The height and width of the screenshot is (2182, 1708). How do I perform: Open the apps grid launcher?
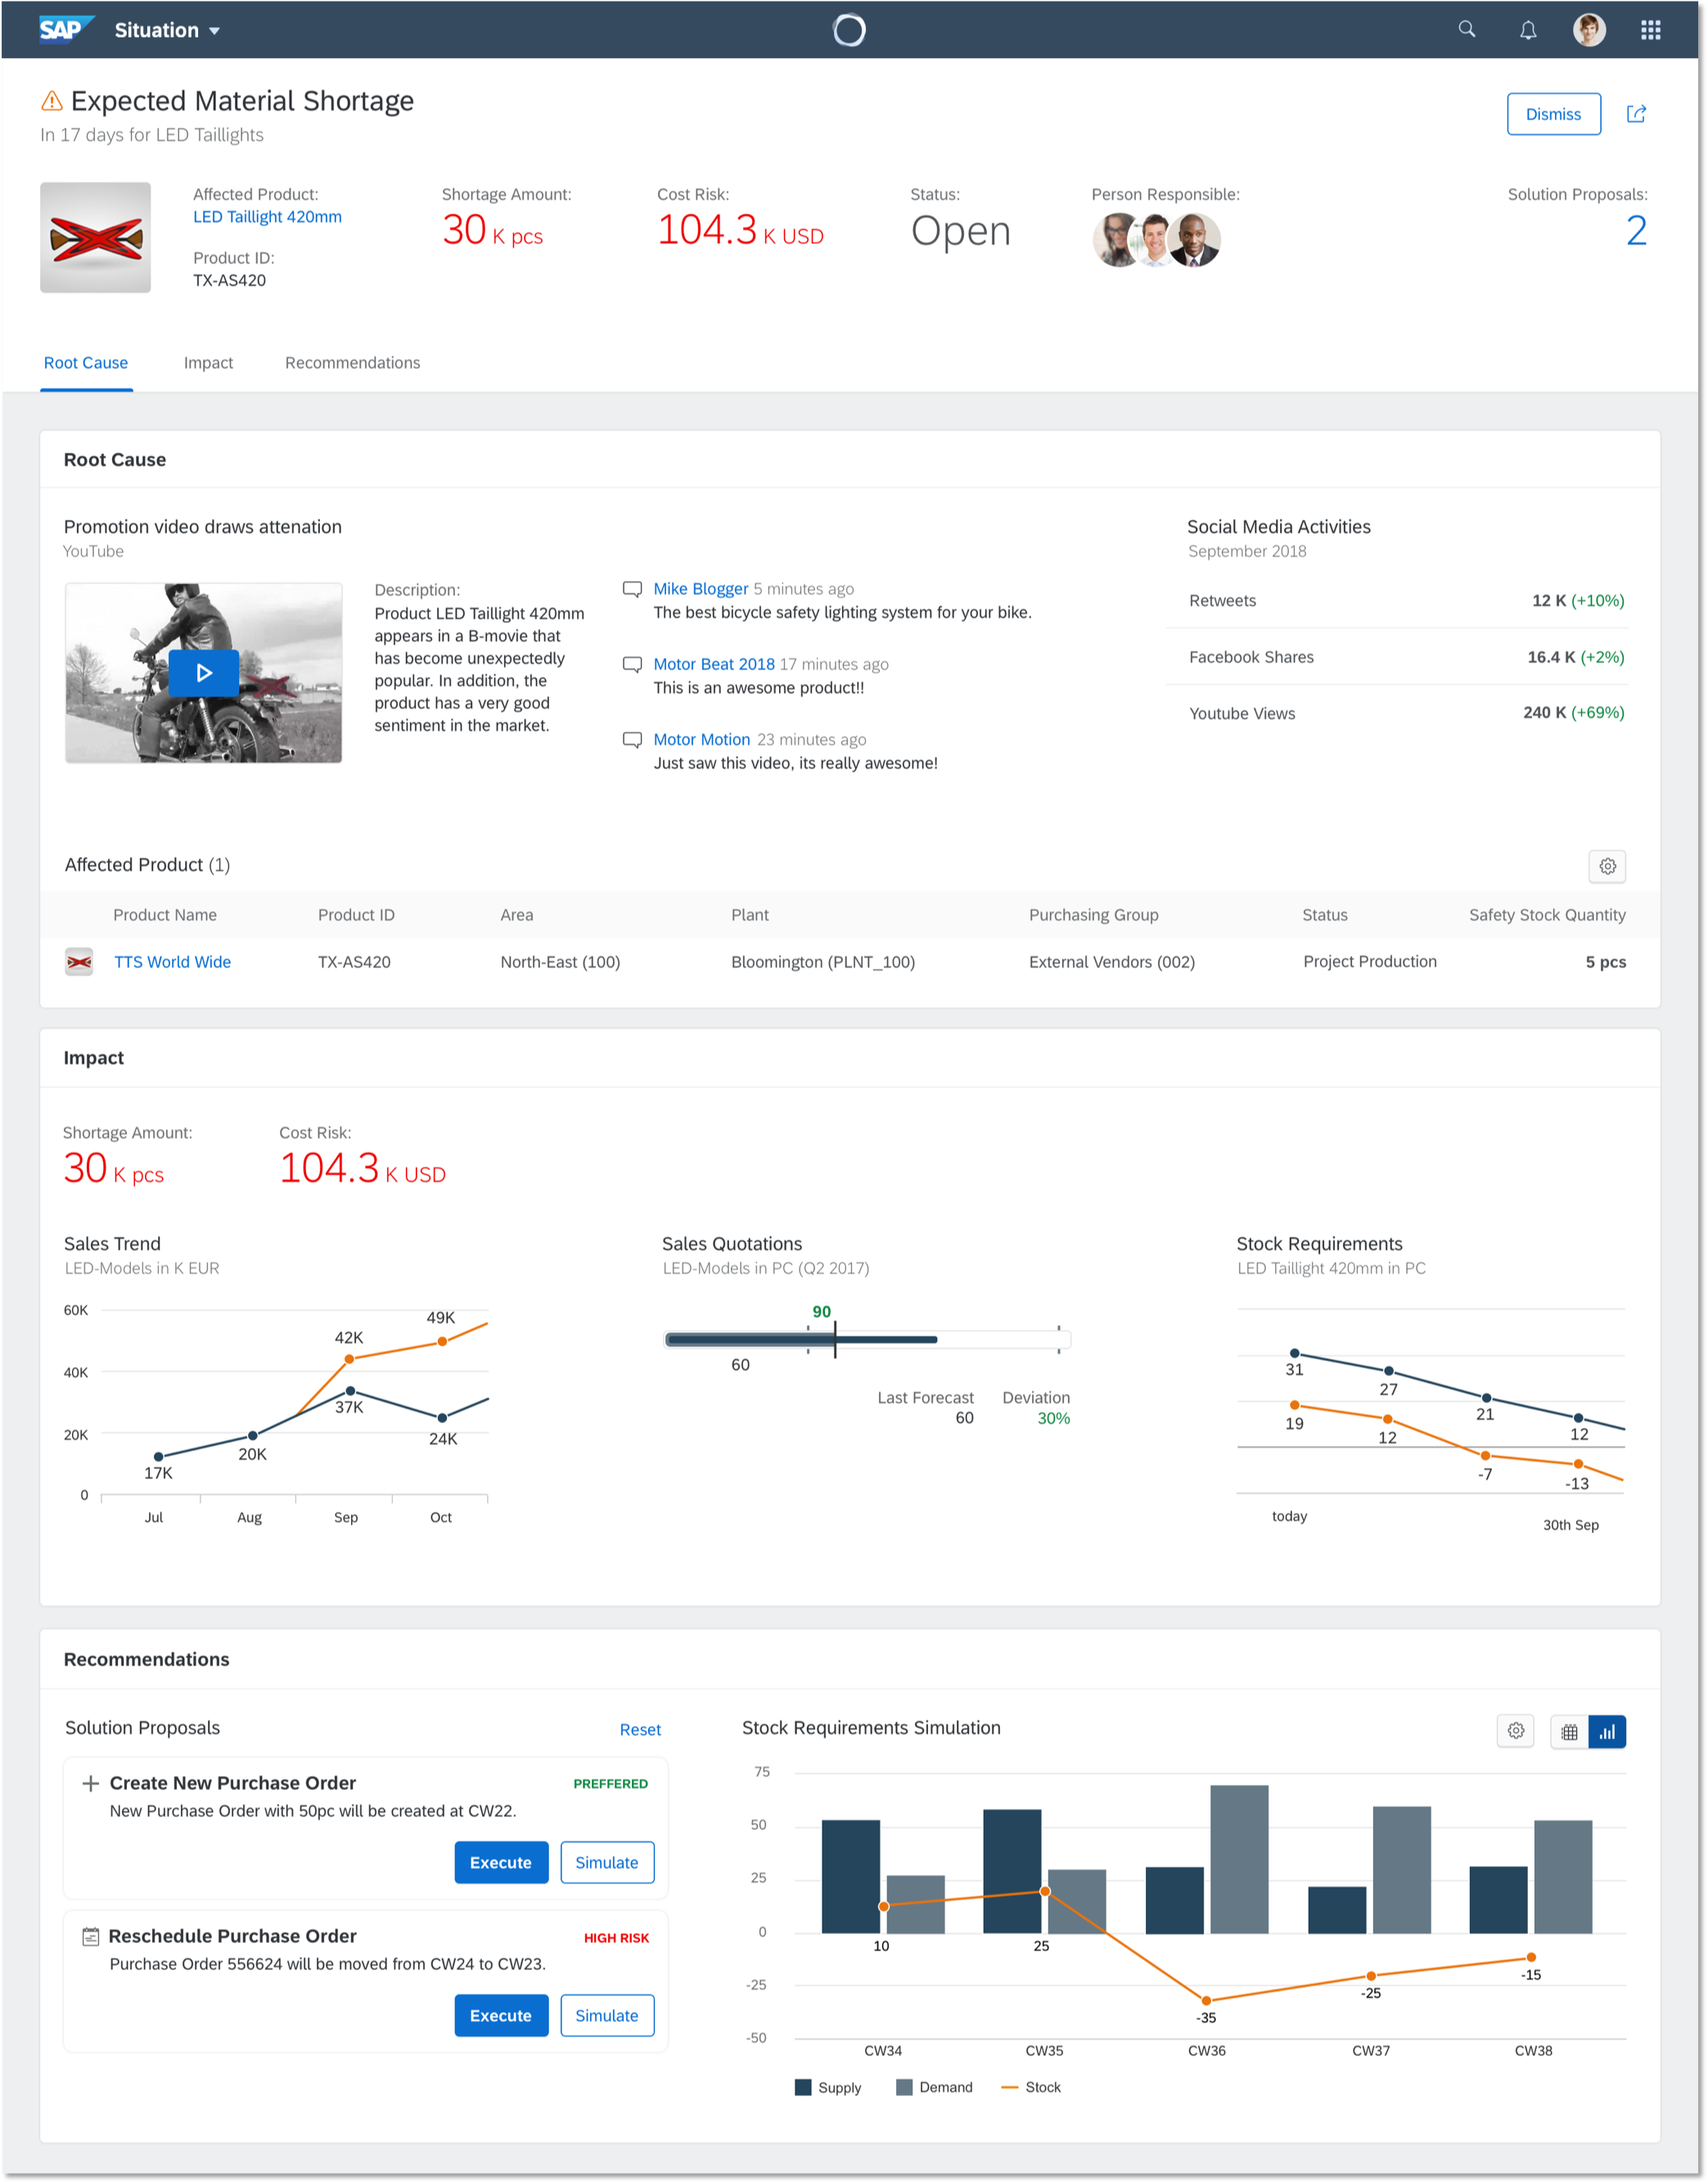tap(1650, 30)
